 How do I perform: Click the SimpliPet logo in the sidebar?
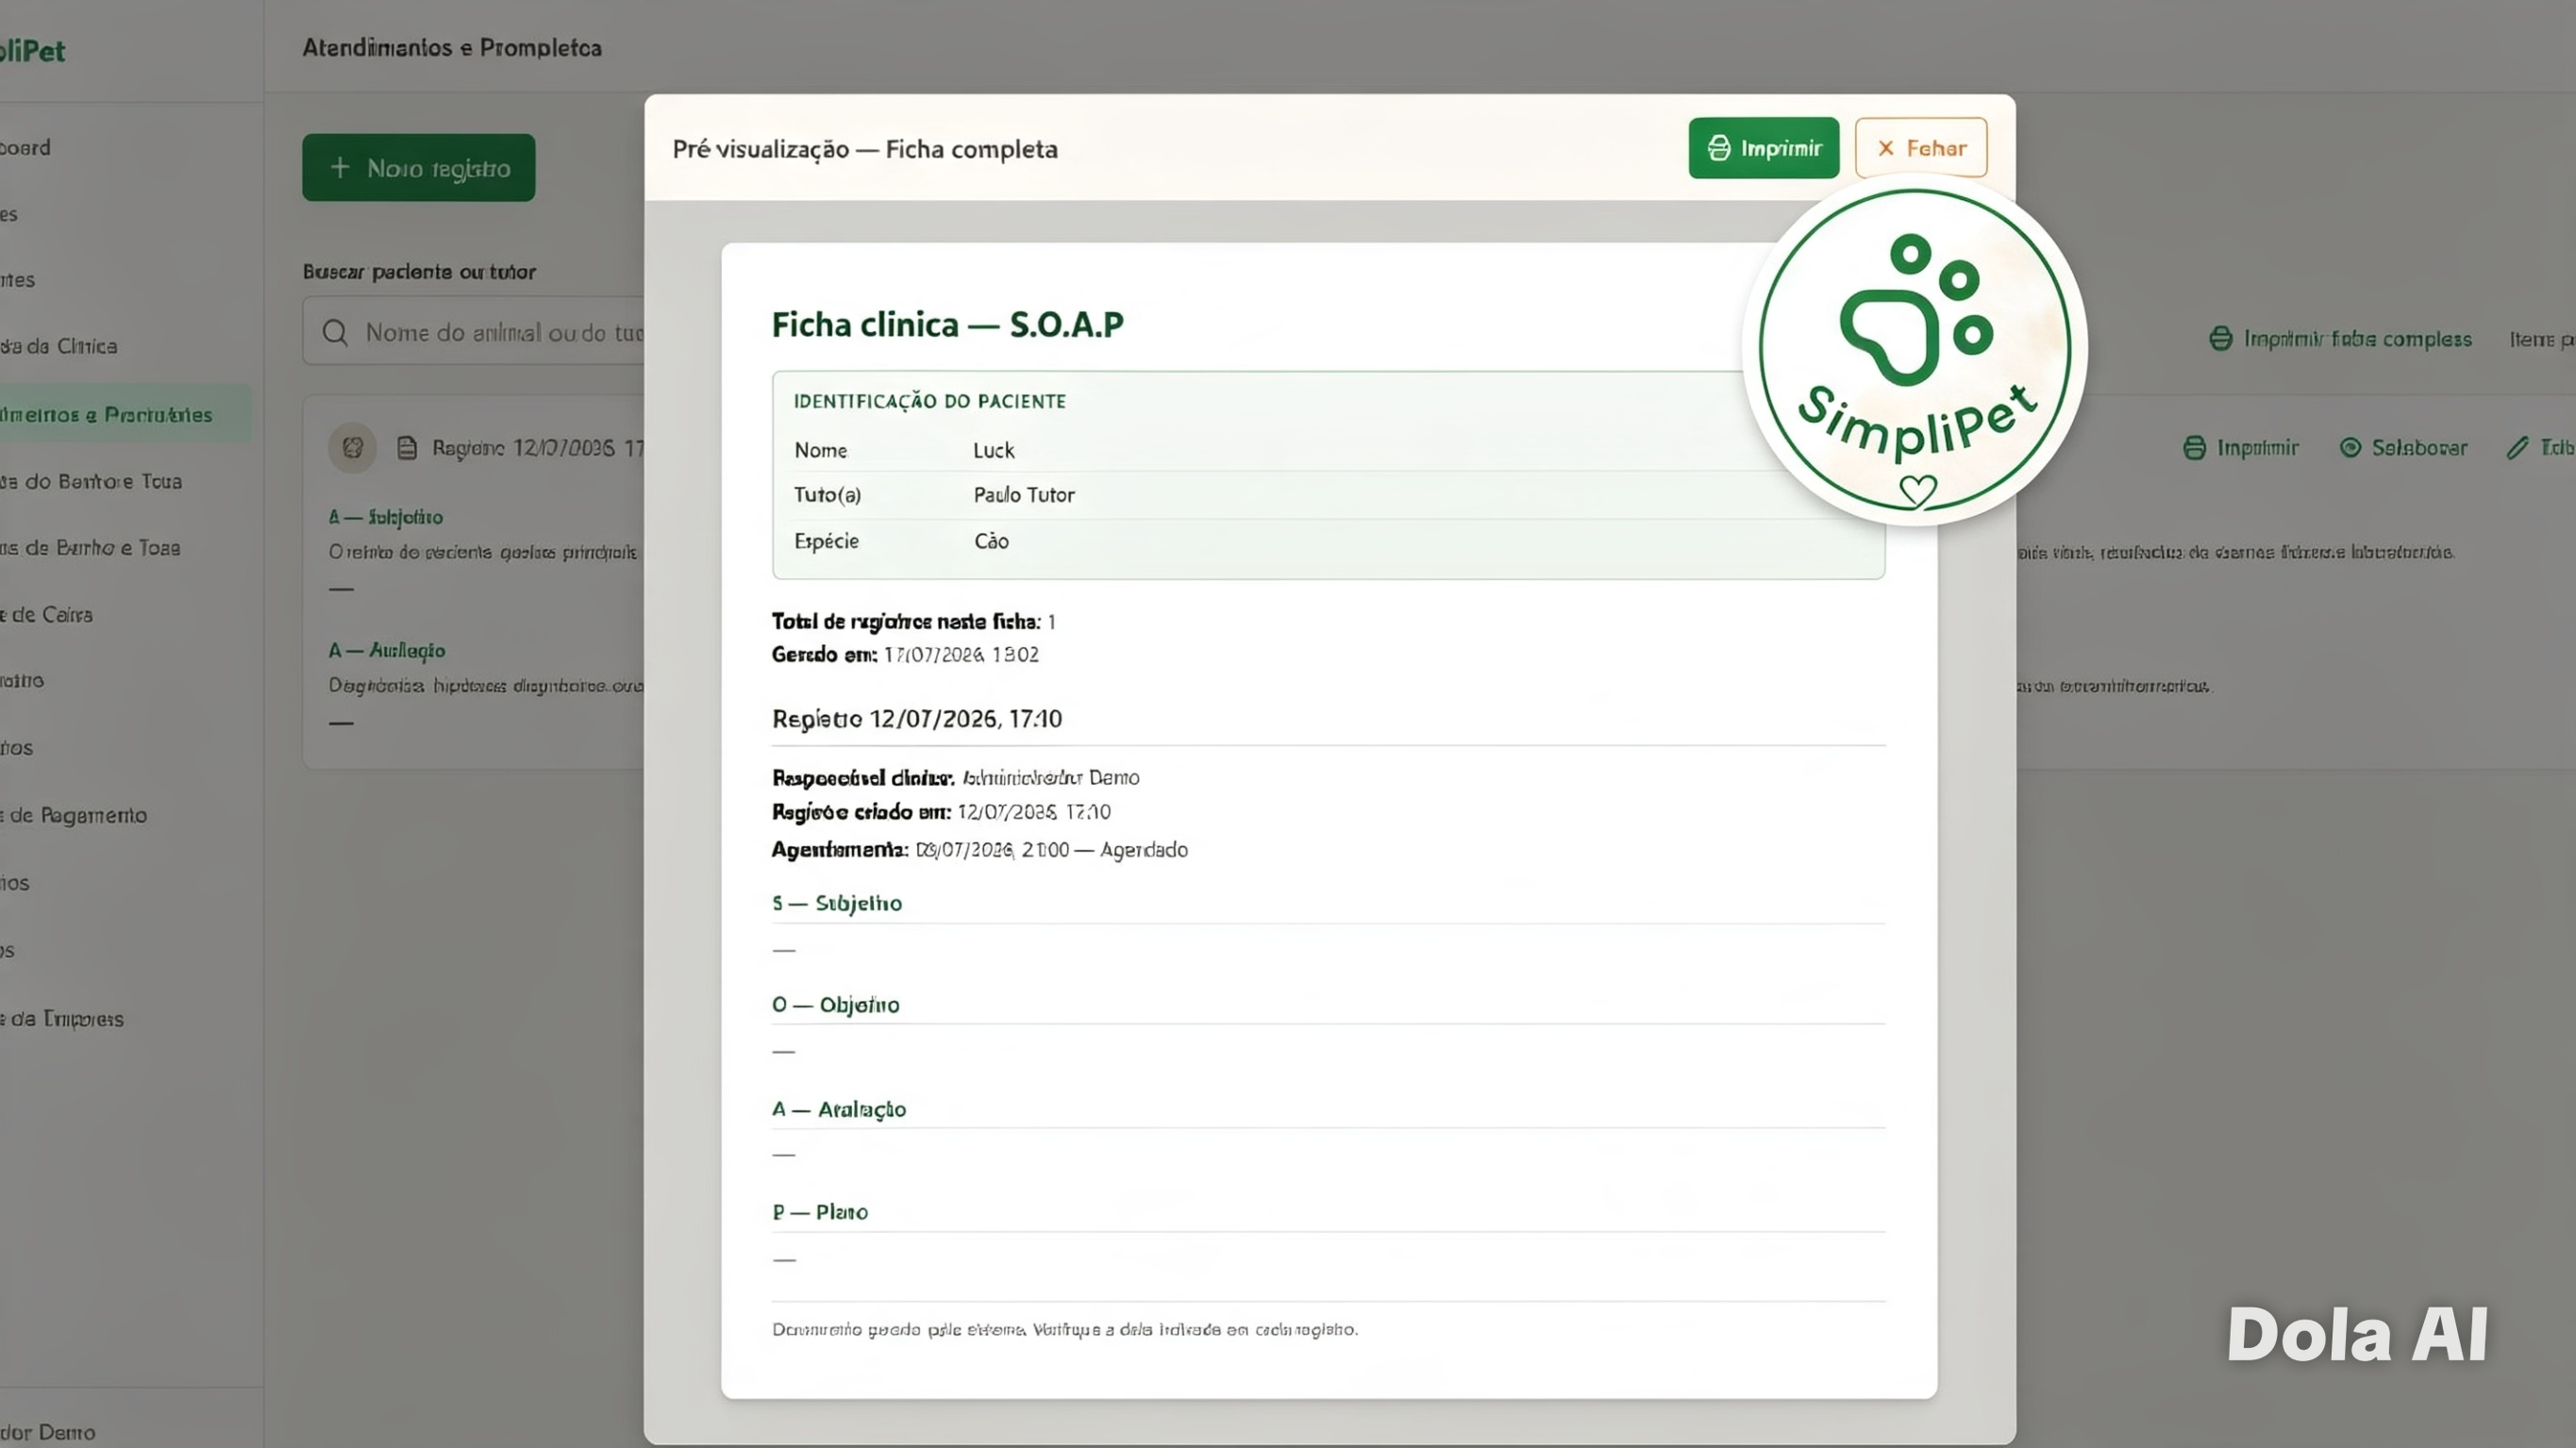tap(33, 51)
